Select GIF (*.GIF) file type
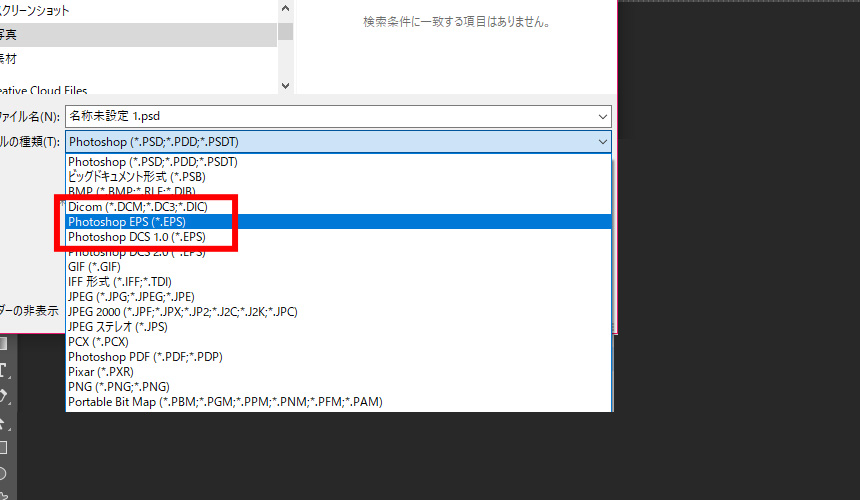 point(94,267)
